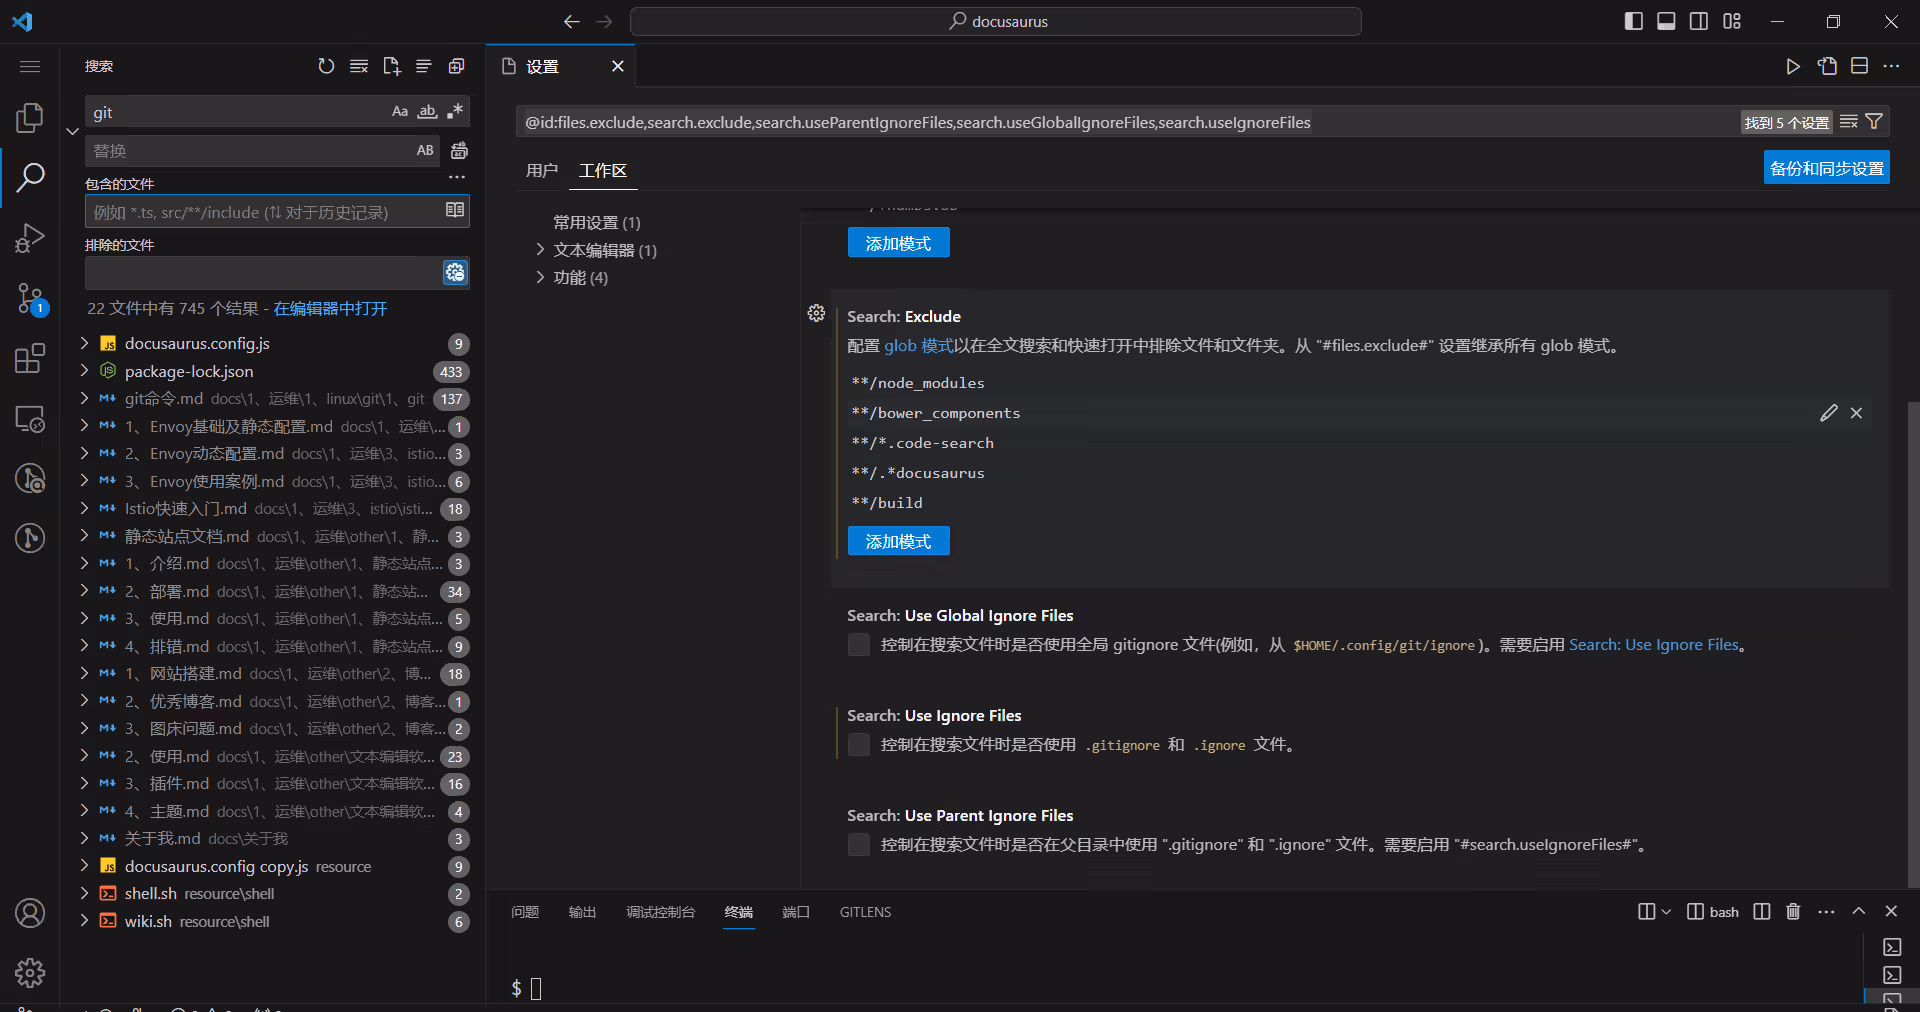1920x1012 pixels.
Task: Expand the 文本编辑器 settings category
Action: [540, 250]
